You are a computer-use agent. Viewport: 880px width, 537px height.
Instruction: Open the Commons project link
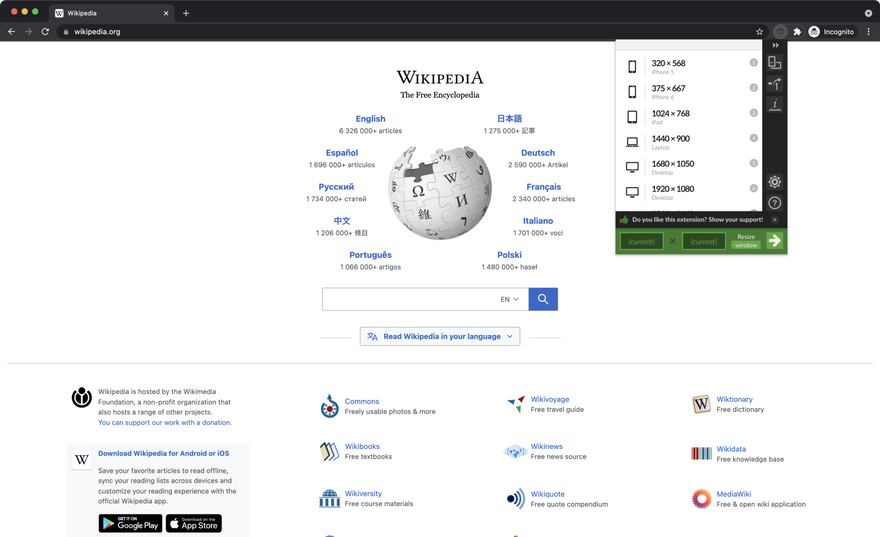[362, 402]
